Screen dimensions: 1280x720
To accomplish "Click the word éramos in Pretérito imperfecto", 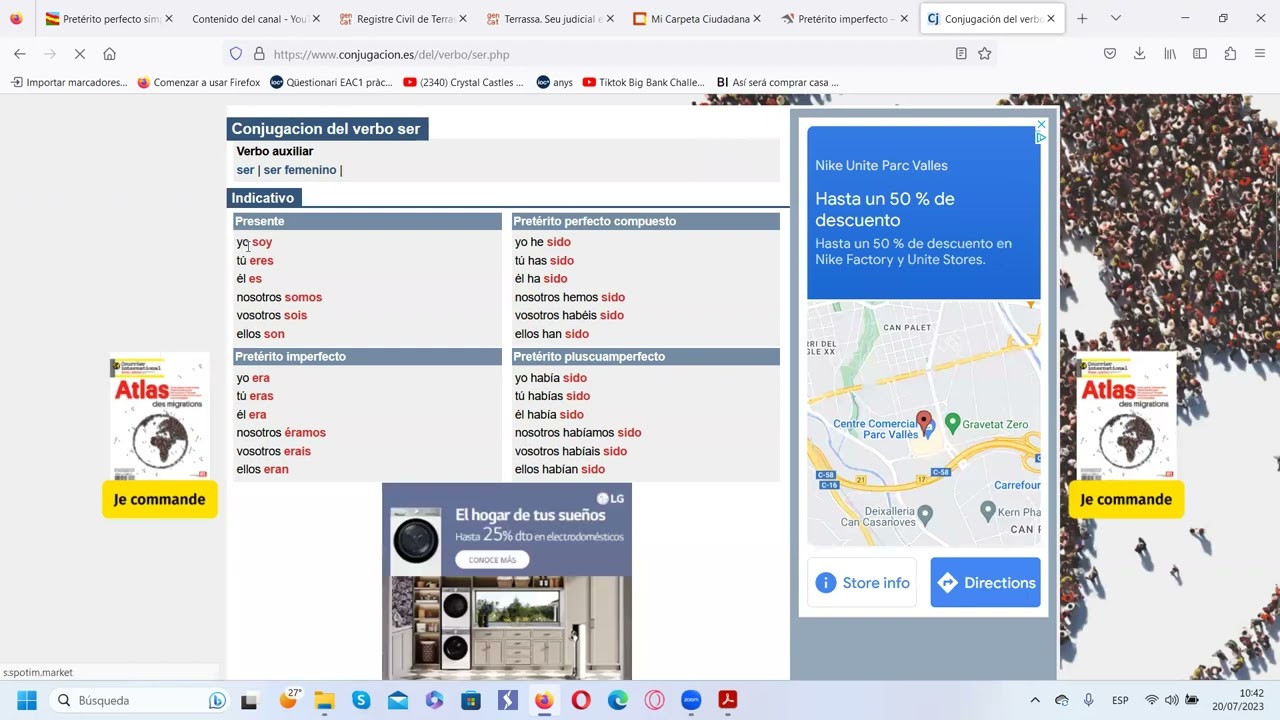I will click(x=305, y=433).
